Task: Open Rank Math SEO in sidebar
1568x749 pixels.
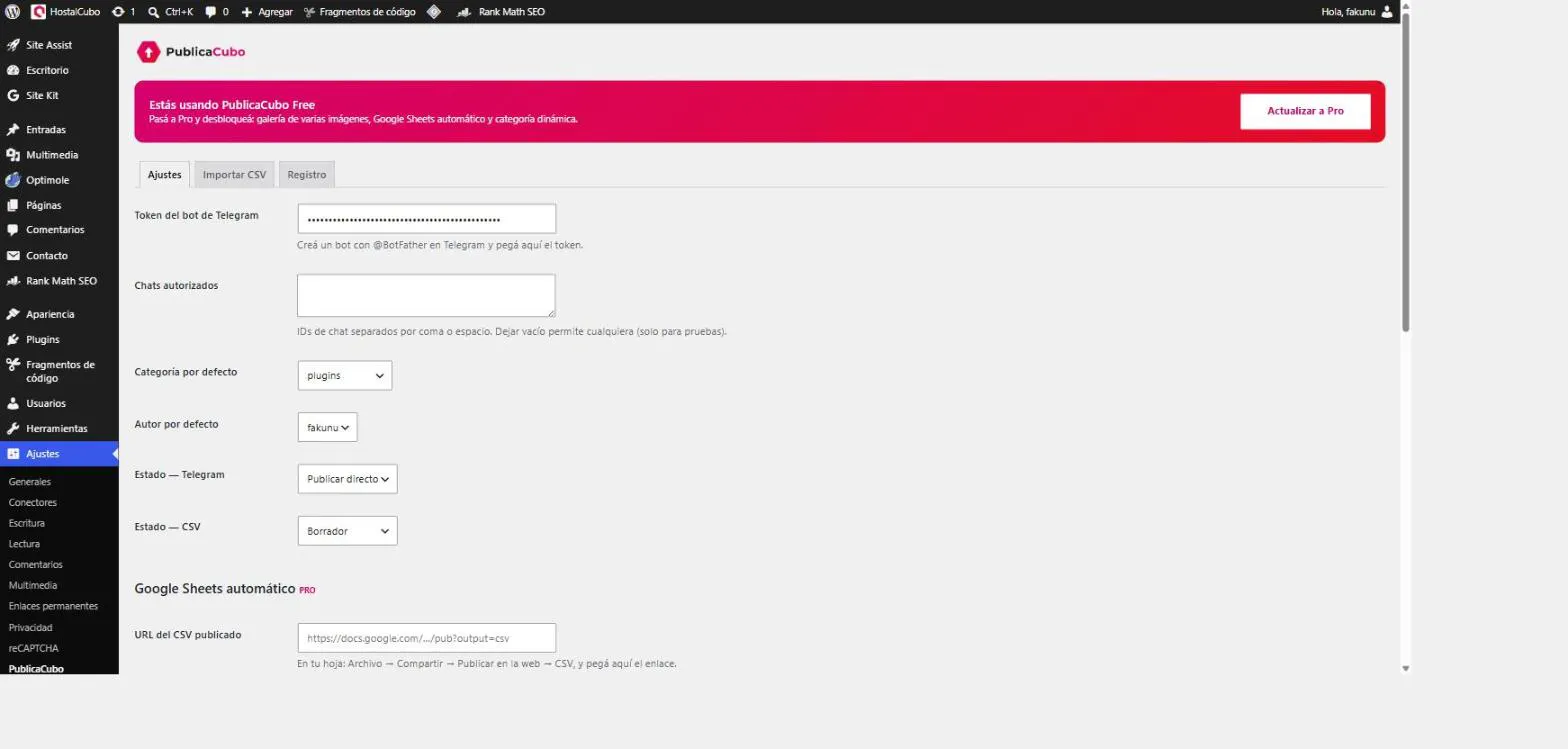Action: click(x=59, y=281)
